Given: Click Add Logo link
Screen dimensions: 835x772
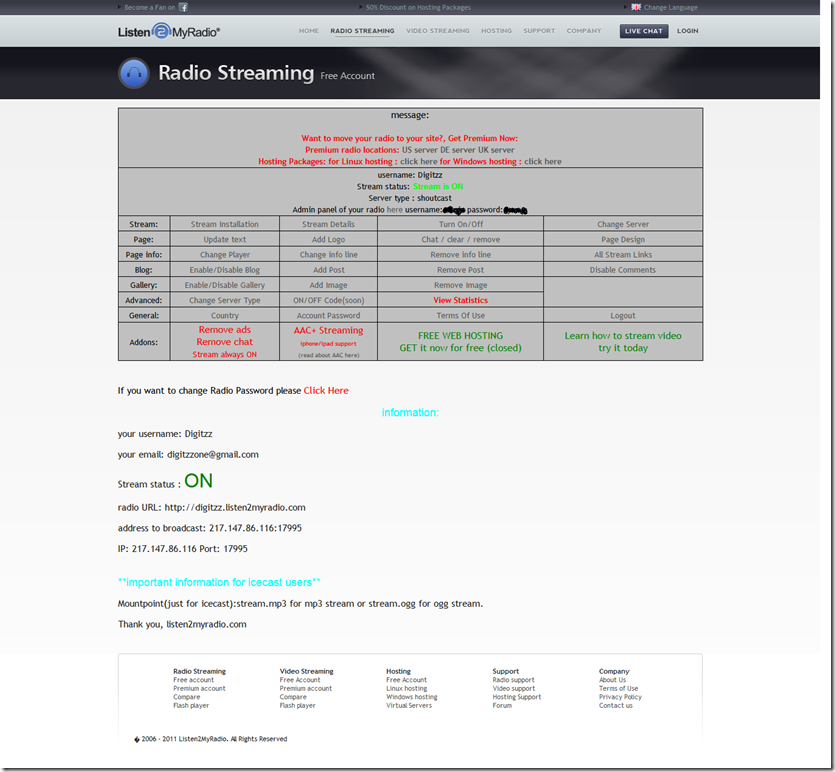Looking at the screenshot, I should [328, 240].
